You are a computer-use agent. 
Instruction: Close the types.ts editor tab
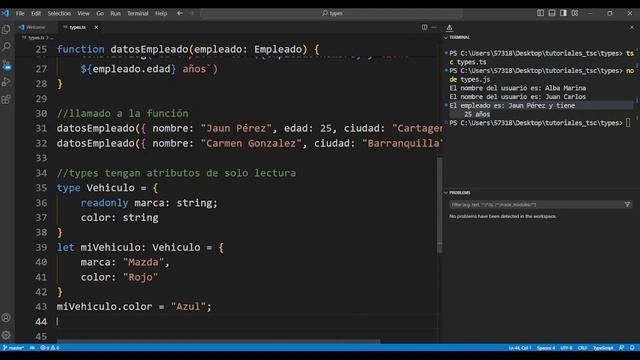point(96,27)
